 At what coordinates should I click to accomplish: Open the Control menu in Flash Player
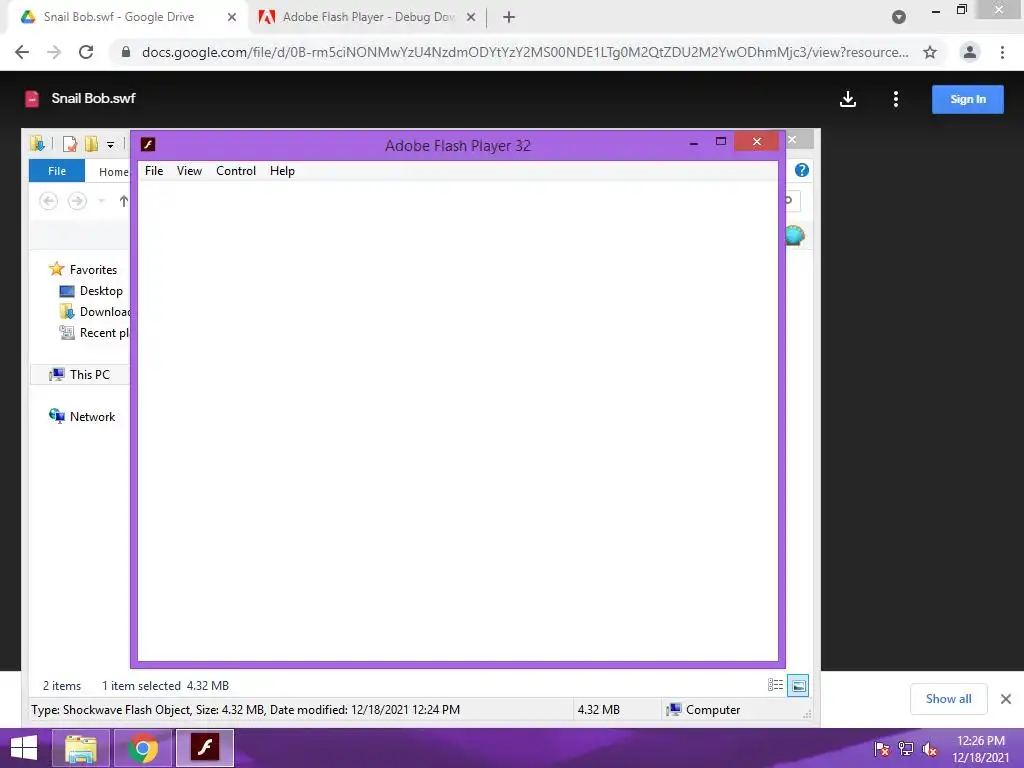[236, 171]
